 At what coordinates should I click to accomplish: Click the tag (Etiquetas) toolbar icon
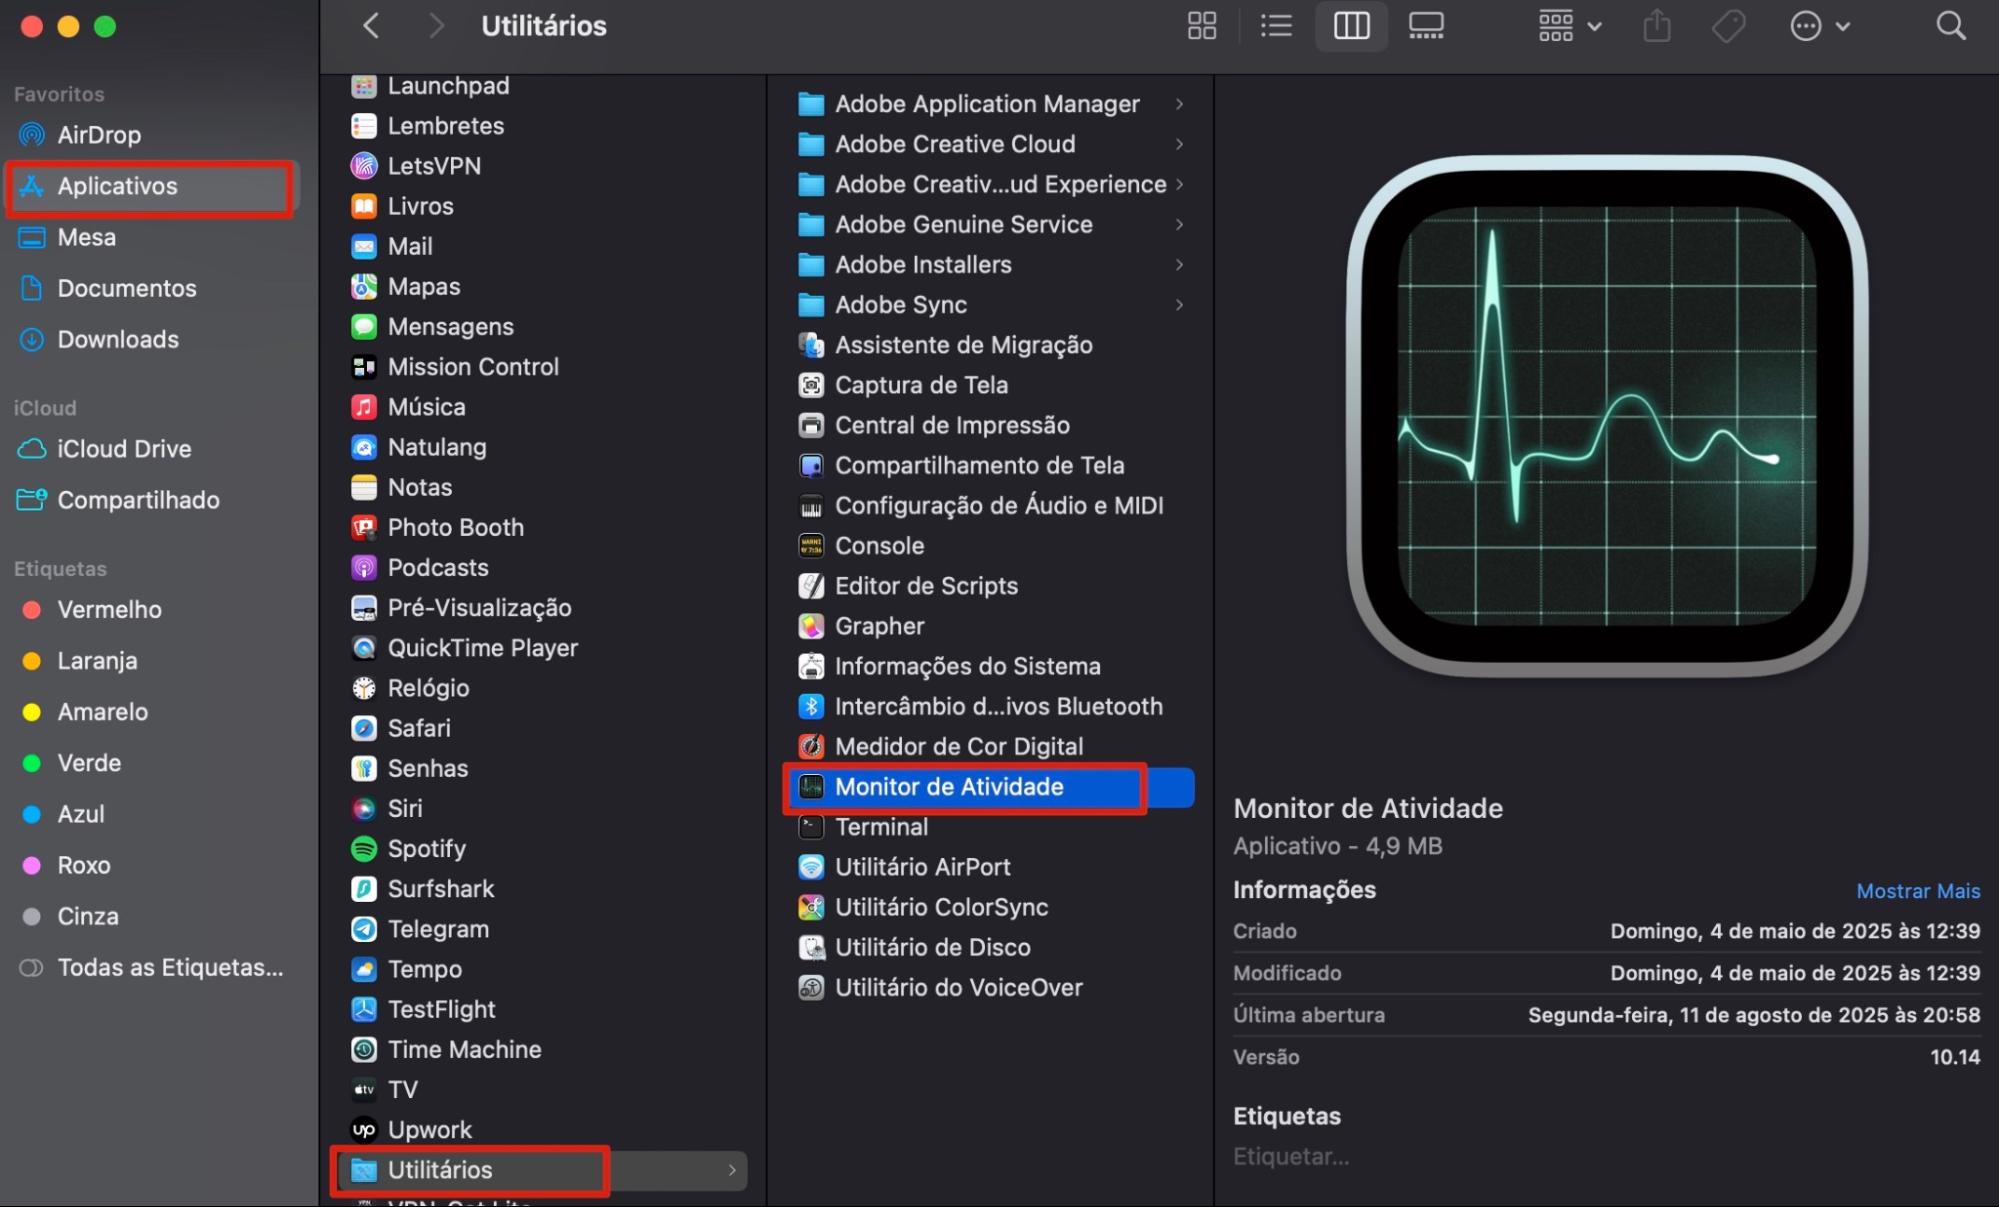click(1728, 26)
